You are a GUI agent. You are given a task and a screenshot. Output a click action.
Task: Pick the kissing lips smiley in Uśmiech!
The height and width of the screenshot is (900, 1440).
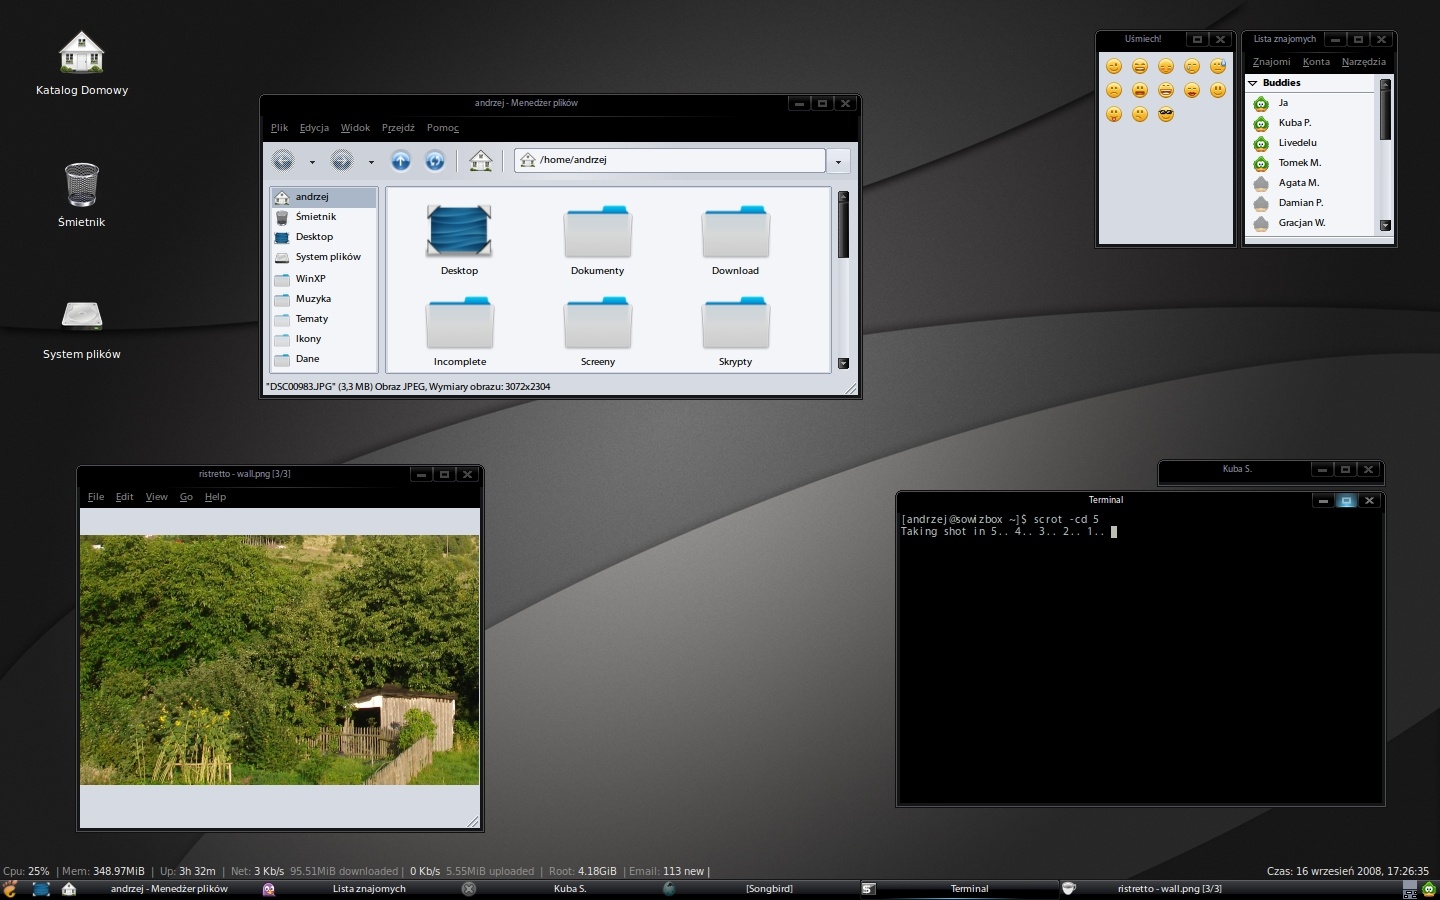[1192, 90]
